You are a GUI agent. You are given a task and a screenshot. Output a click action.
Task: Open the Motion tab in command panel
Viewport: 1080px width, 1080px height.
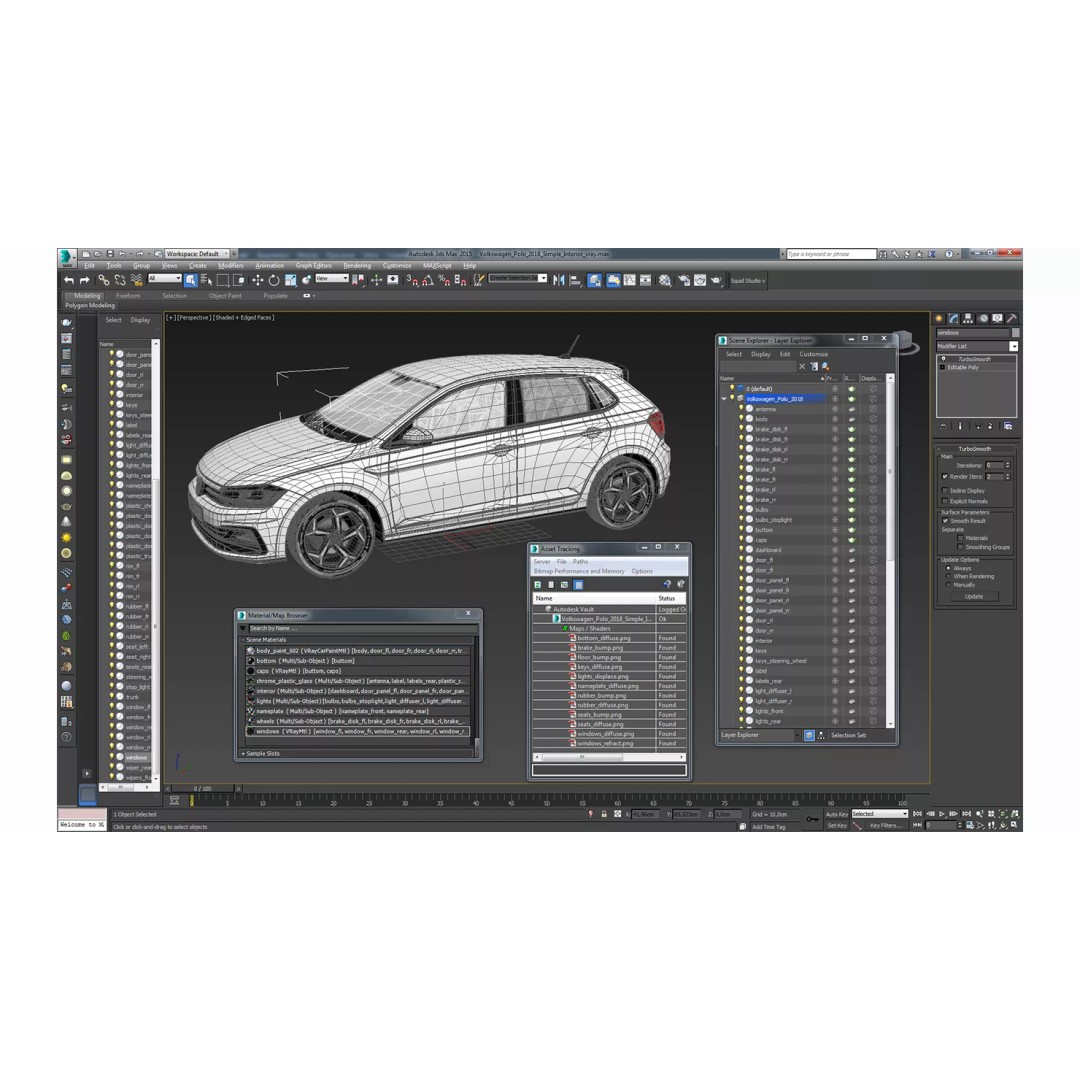point(983,318)
